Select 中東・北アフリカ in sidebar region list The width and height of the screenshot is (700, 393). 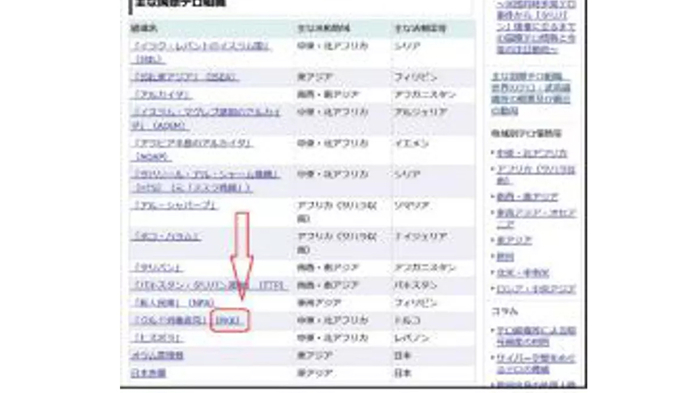point(532,153)
